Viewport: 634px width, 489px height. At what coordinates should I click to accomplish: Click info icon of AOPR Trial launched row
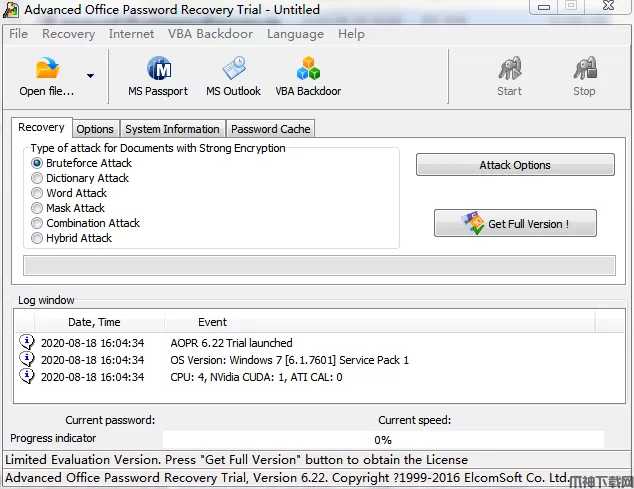[x=27, y=342]
